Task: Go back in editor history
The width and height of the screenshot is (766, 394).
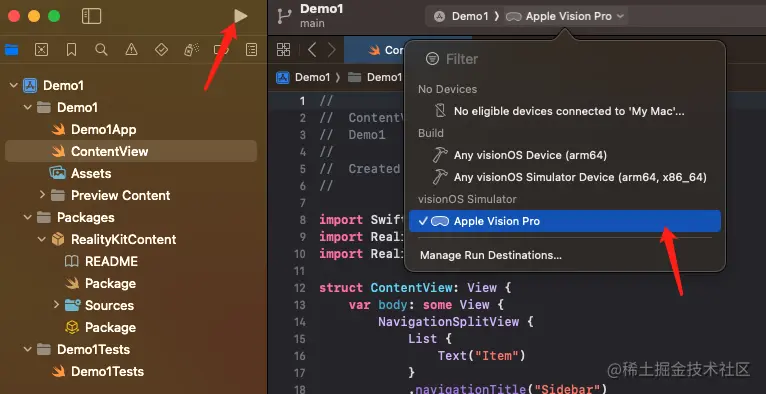Action: 312,49
